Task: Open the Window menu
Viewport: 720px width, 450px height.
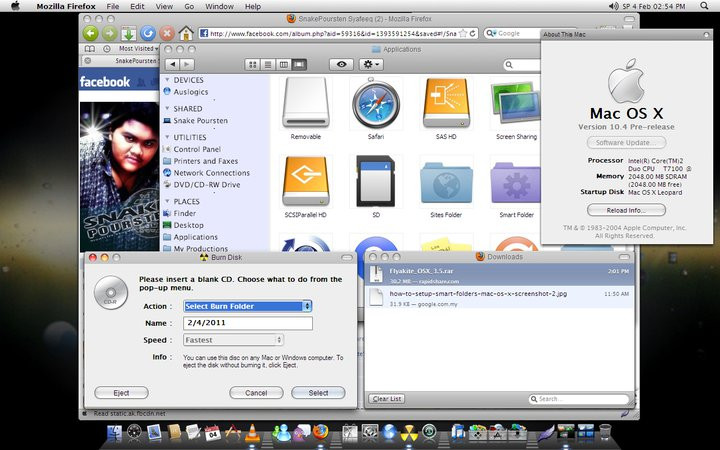Action: click(219, 6)
